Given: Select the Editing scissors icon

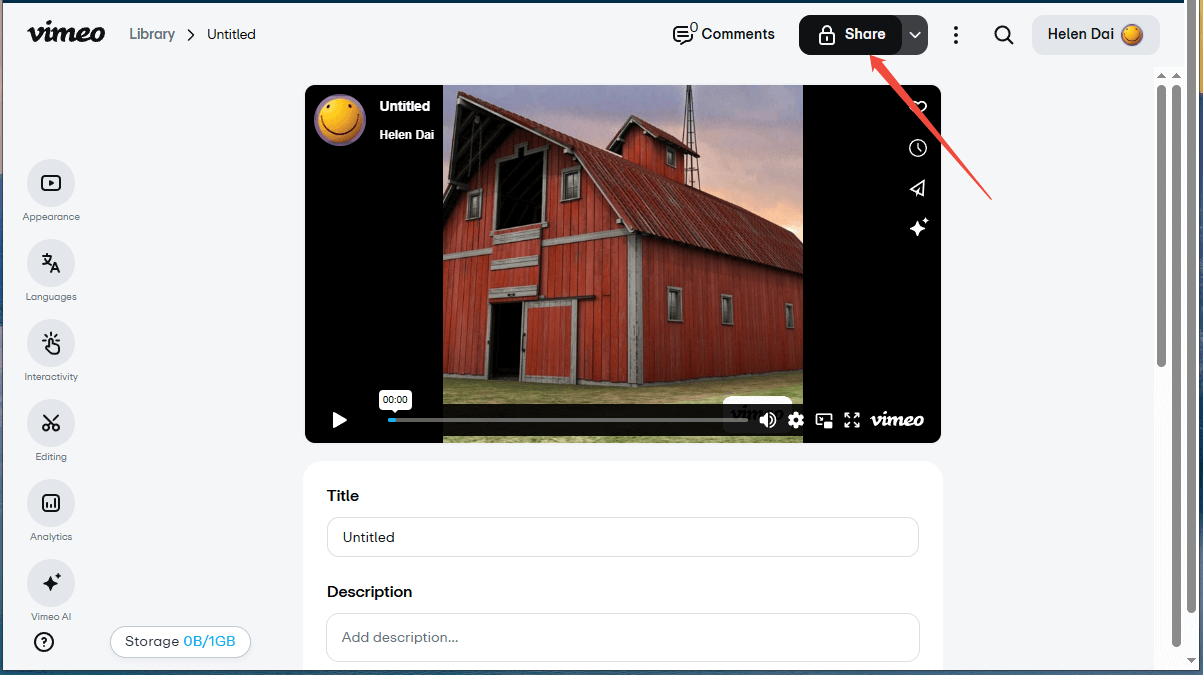Looking at the screenshot, I should [x=51, y=423].
